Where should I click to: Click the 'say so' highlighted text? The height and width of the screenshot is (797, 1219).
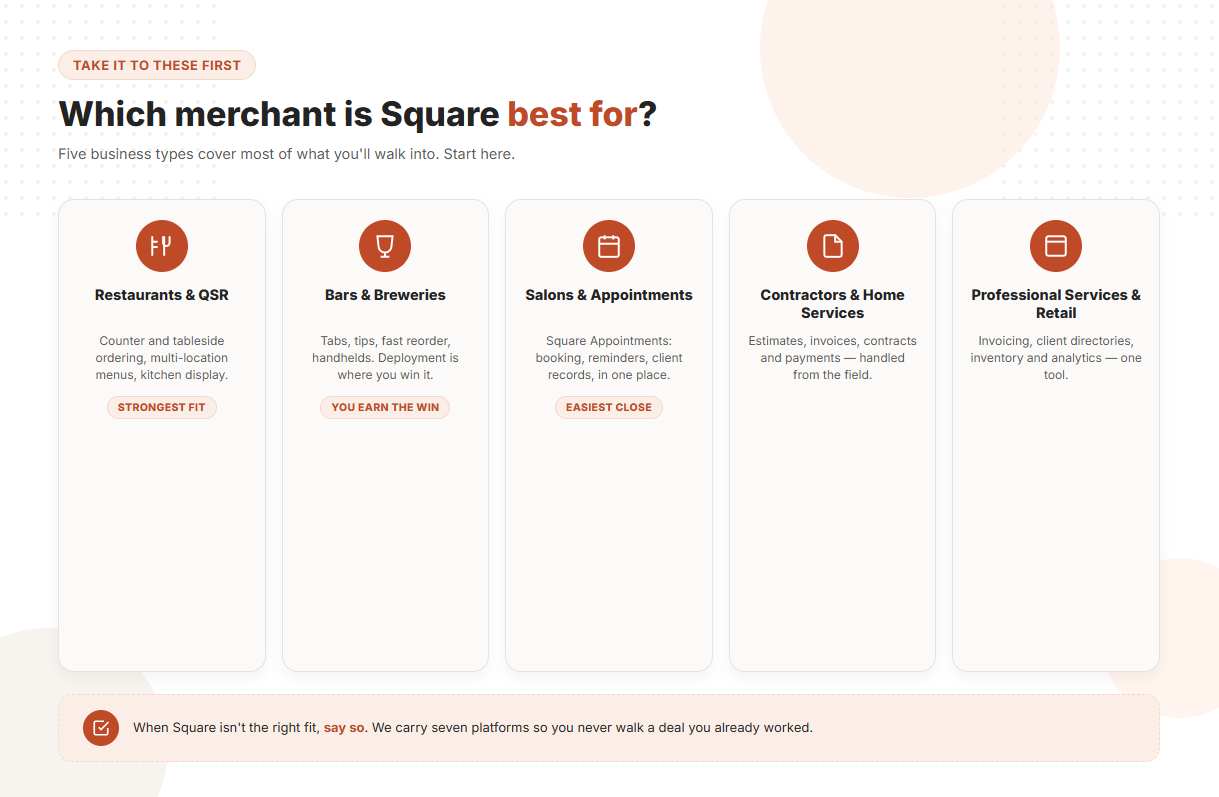tap(344, 728)
